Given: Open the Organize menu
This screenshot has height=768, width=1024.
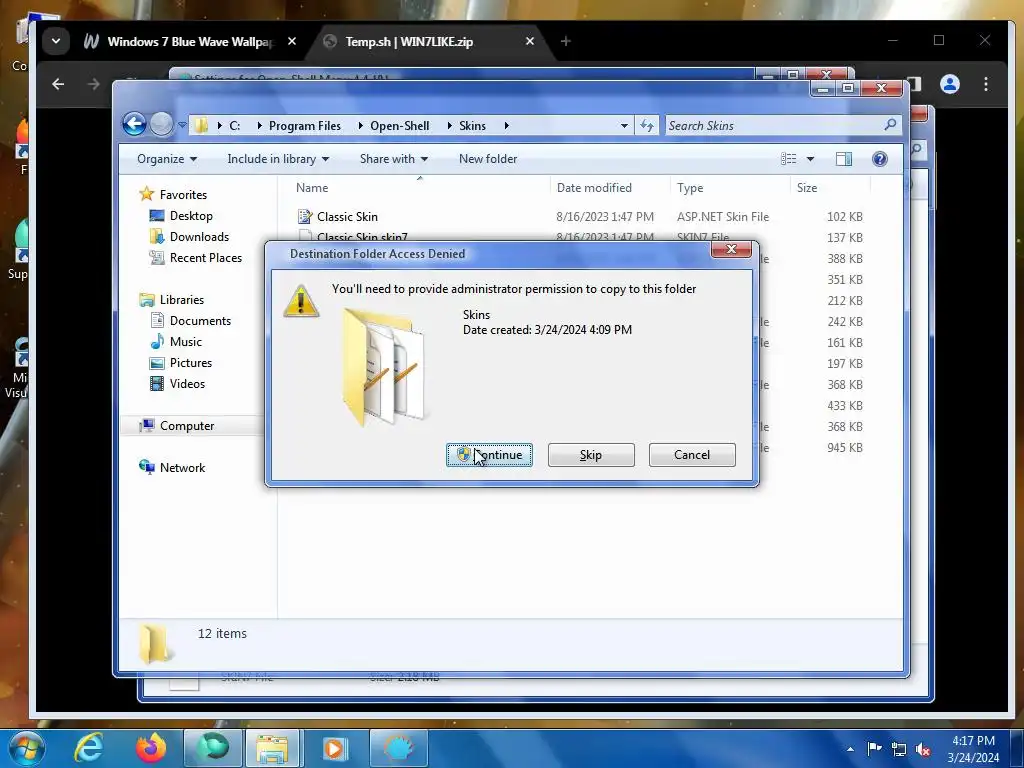Looking at the screenshot, I should tap(167, 159).
